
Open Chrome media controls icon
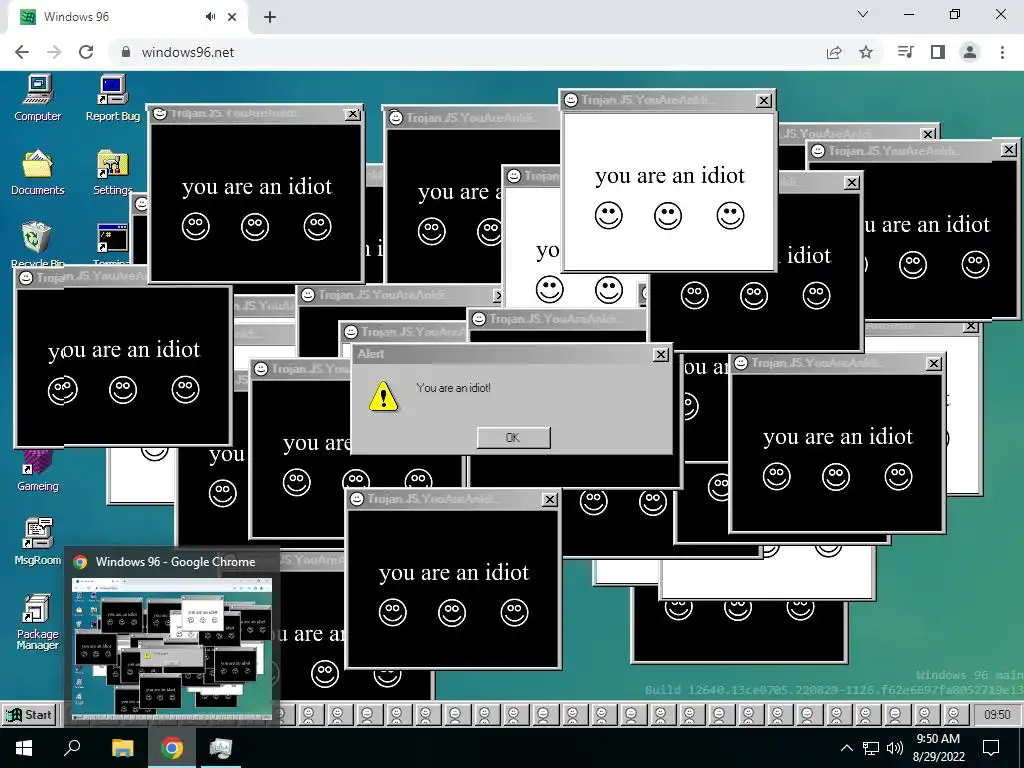tap(905, 52)
